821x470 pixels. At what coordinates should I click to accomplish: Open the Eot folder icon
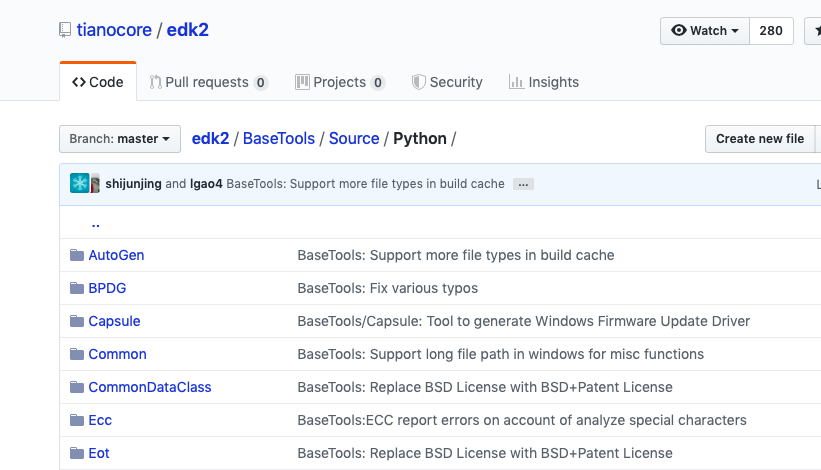pos(77,453)
